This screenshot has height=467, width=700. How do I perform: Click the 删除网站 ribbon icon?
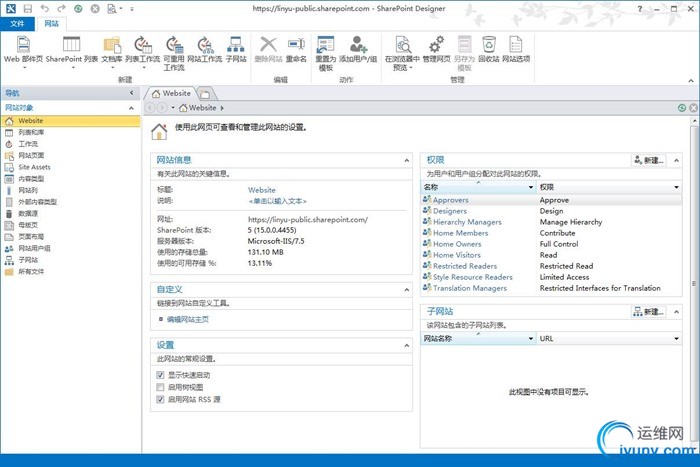pyautogui.click(x=268, y=45)
